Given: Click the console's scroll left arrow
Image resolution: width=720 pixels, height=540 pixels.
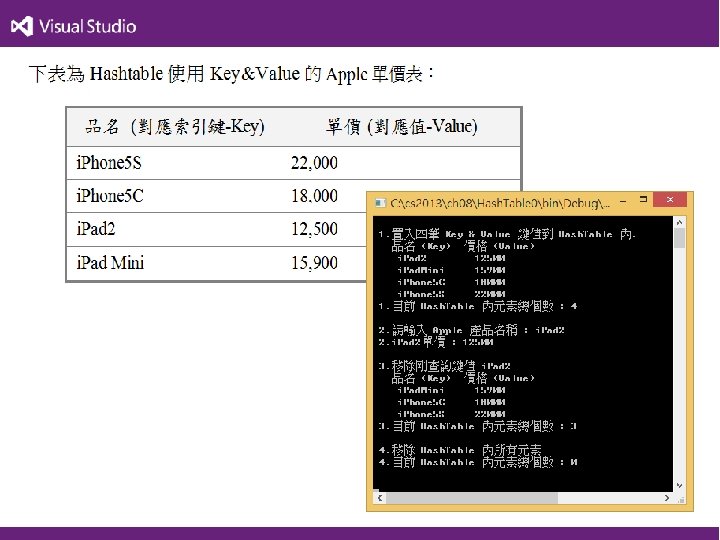Looking at the screenshot, I should (380, 498).
